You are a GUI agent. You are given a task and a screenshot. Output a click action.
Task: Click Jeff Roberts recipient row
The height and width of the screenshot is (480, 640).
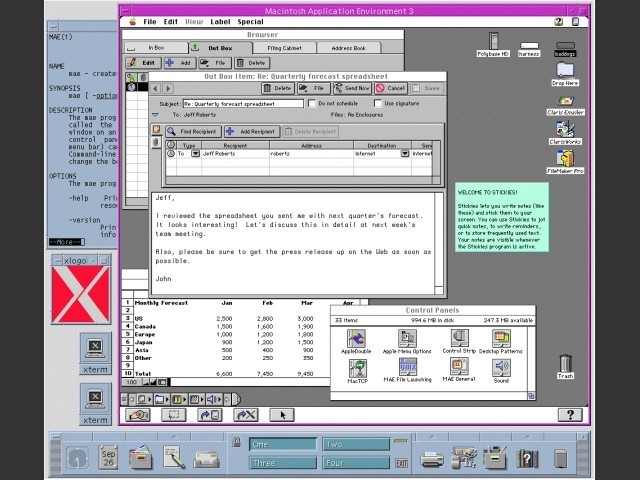pos(299,153)
